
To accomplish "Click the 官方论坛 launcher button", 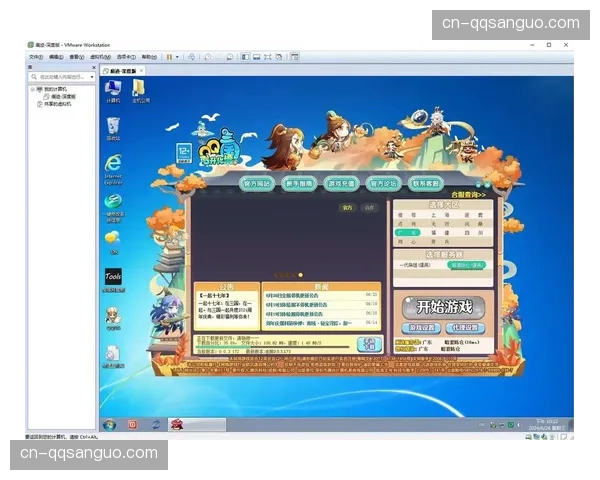I will [383, 184].
